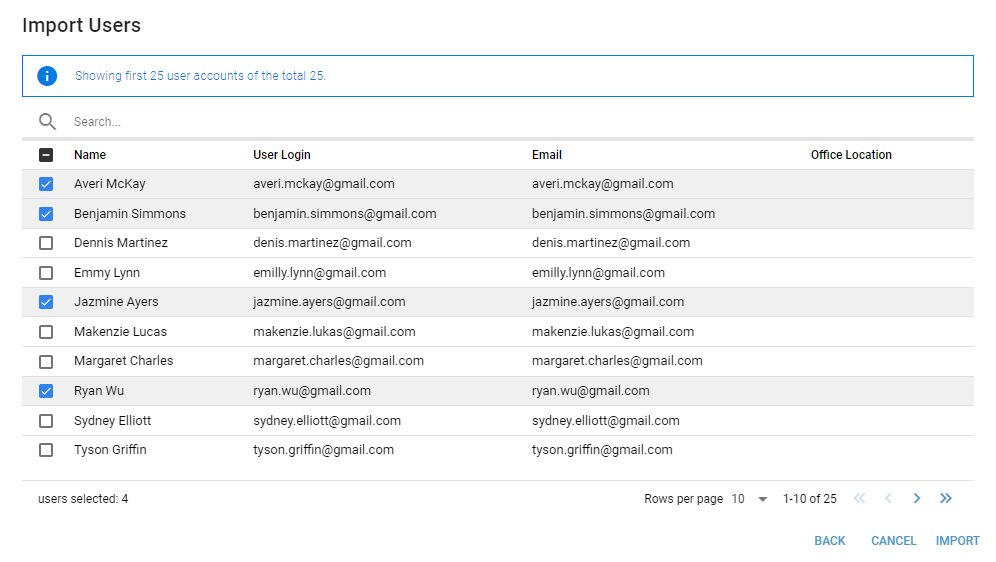The height and width of the screenshot is (562, 996).
Task: Click the blue info icon in banner
Action: coord(47,76)
